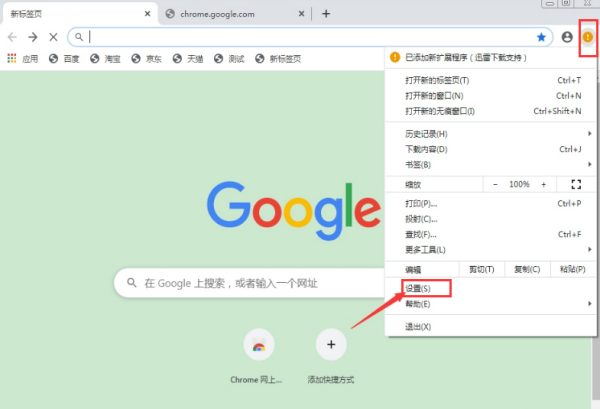
Task: Click the magnifier in Google search box
Action: (x=132, y=283)
